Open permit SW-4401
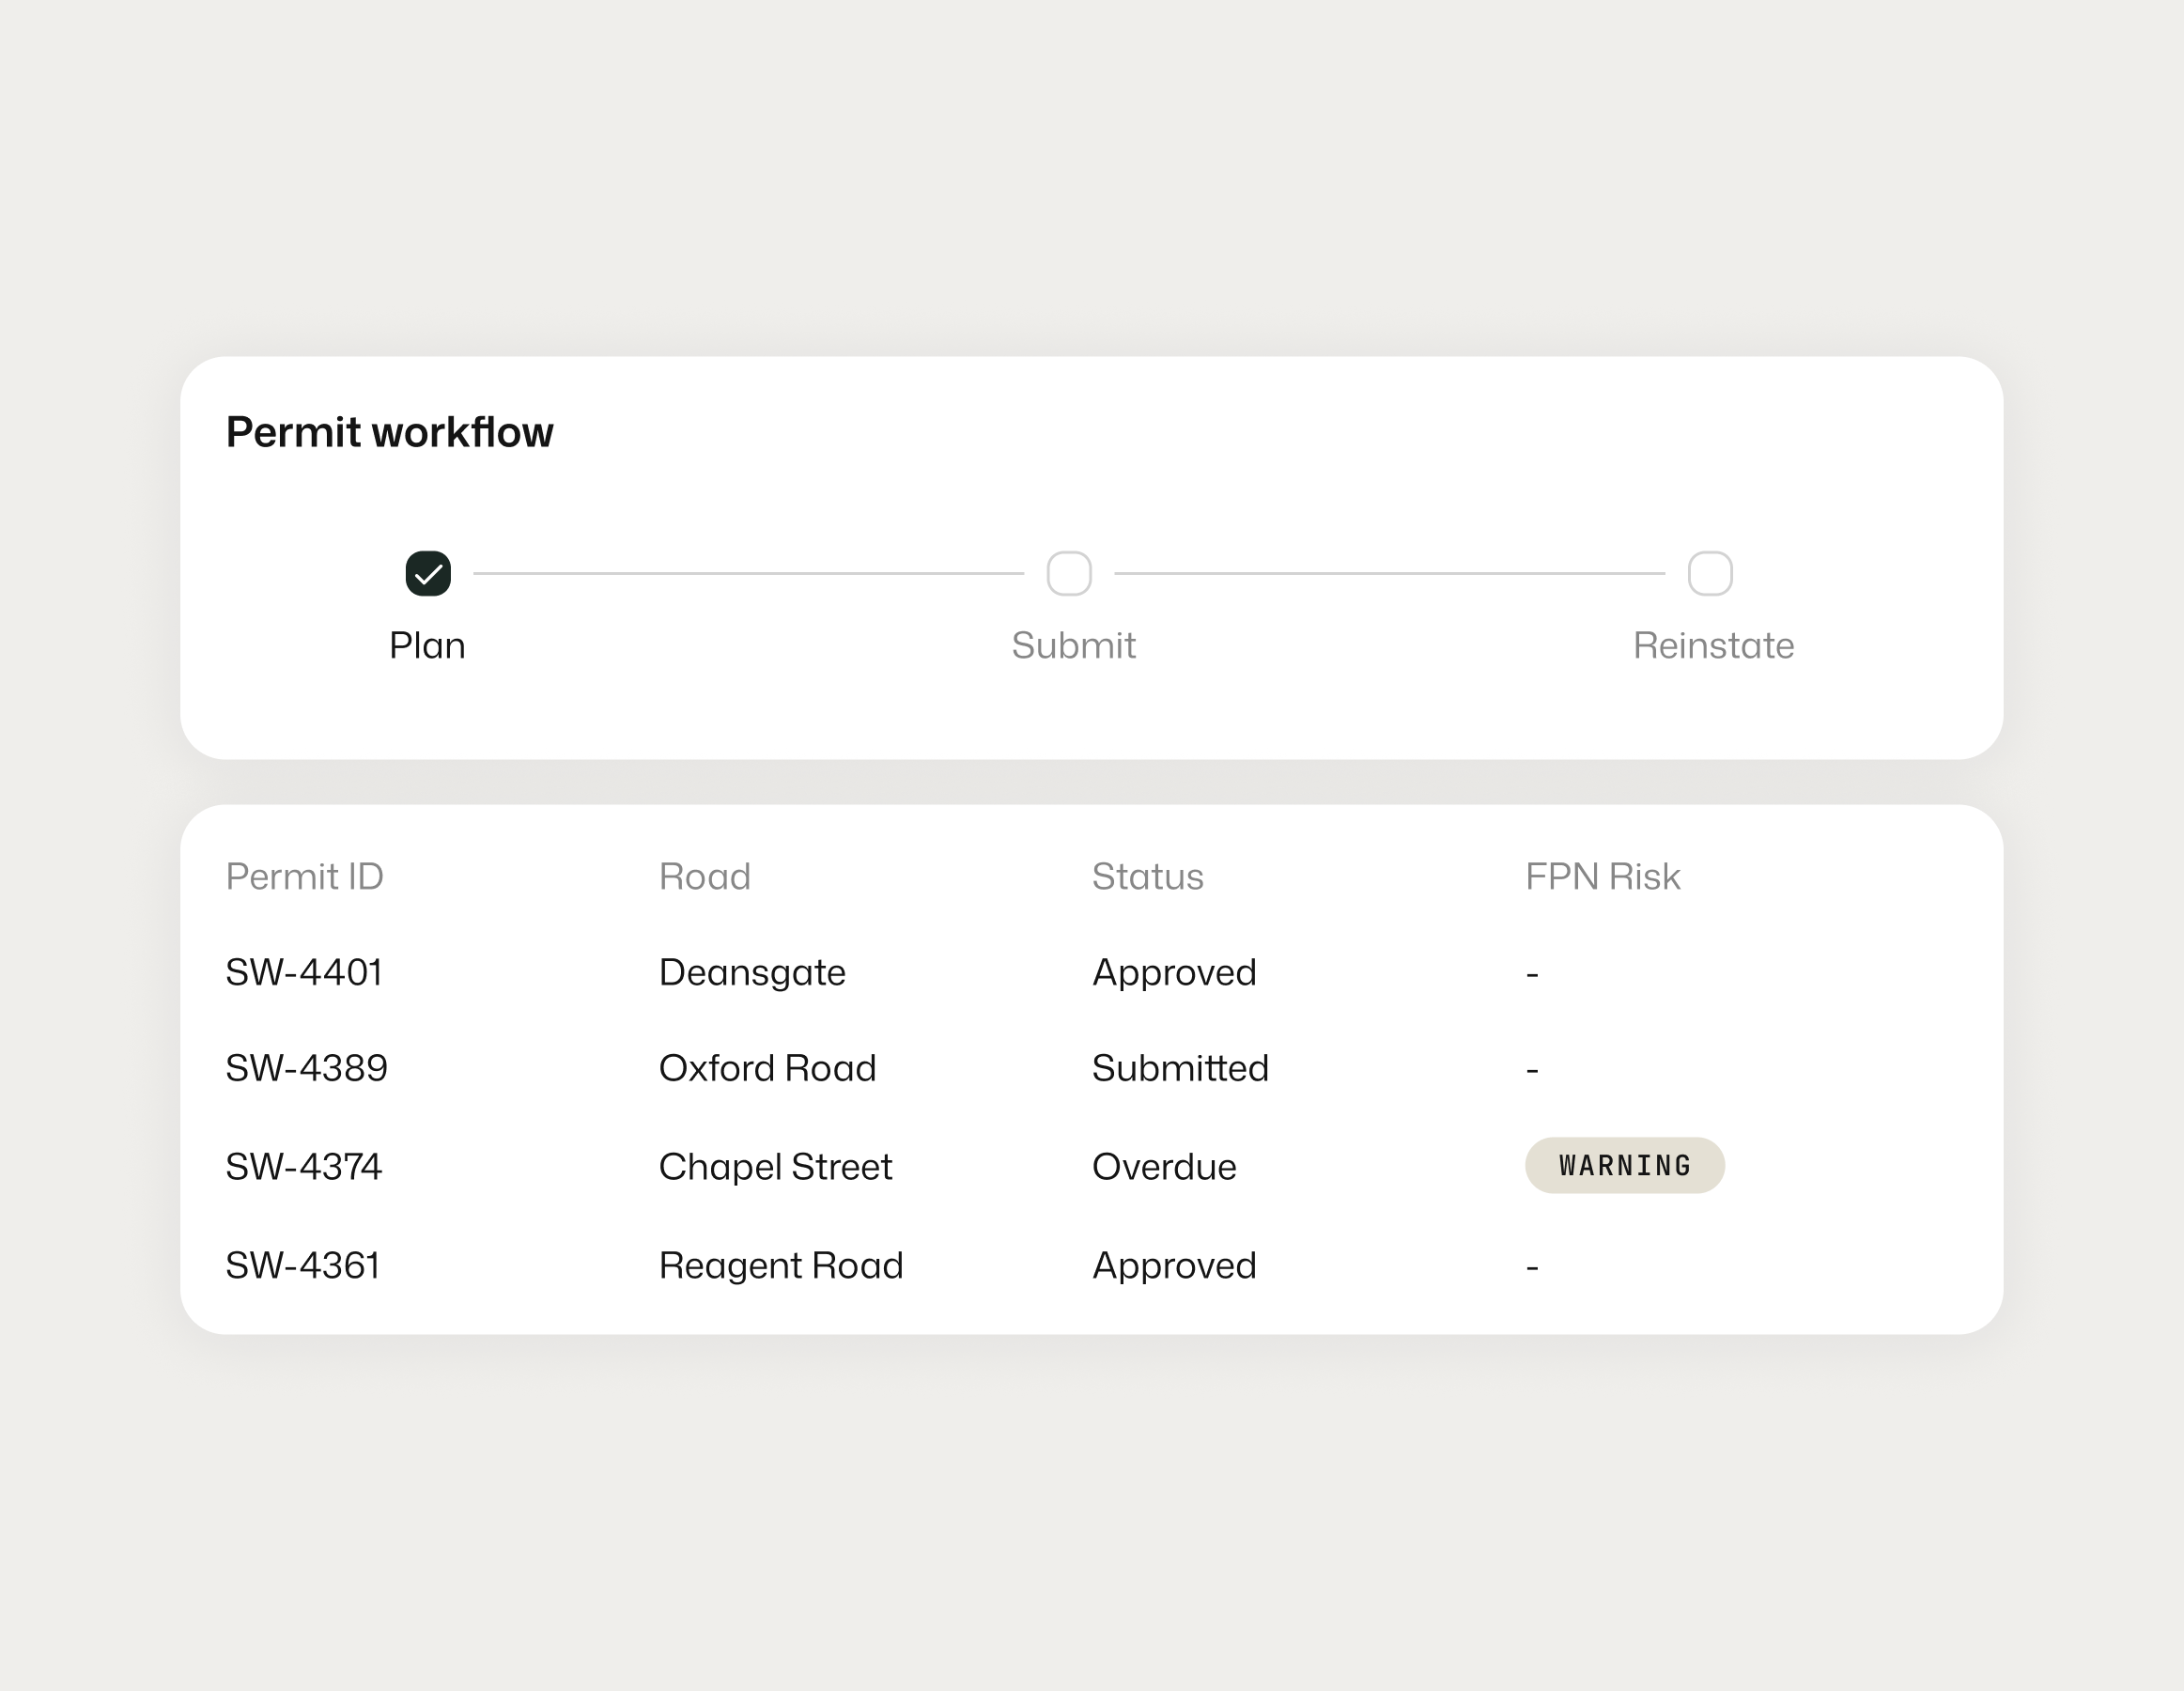The width and height of the screenshot is (2184, 1691). pyautogui.click(x=304, y=973)
